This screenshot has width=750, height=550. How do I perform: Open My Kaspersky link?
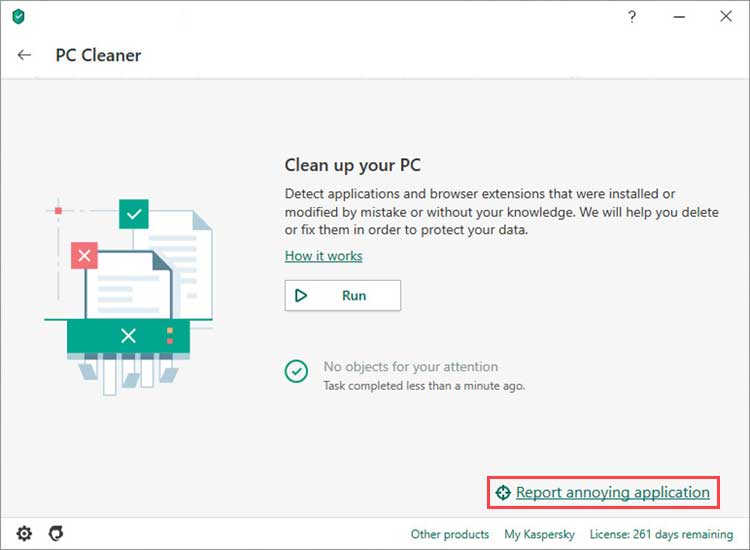coord(540,534)
